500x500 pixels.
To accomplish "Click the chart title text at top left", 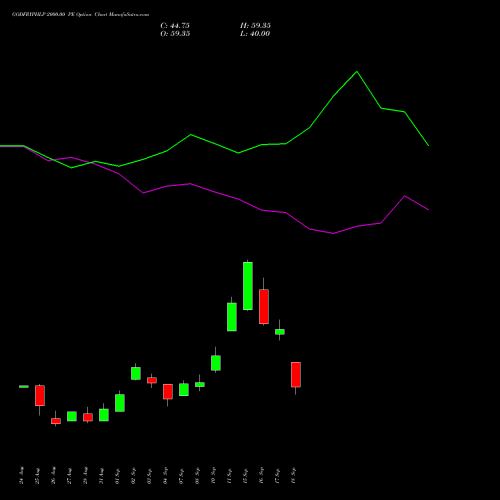I will click(80, 15).
